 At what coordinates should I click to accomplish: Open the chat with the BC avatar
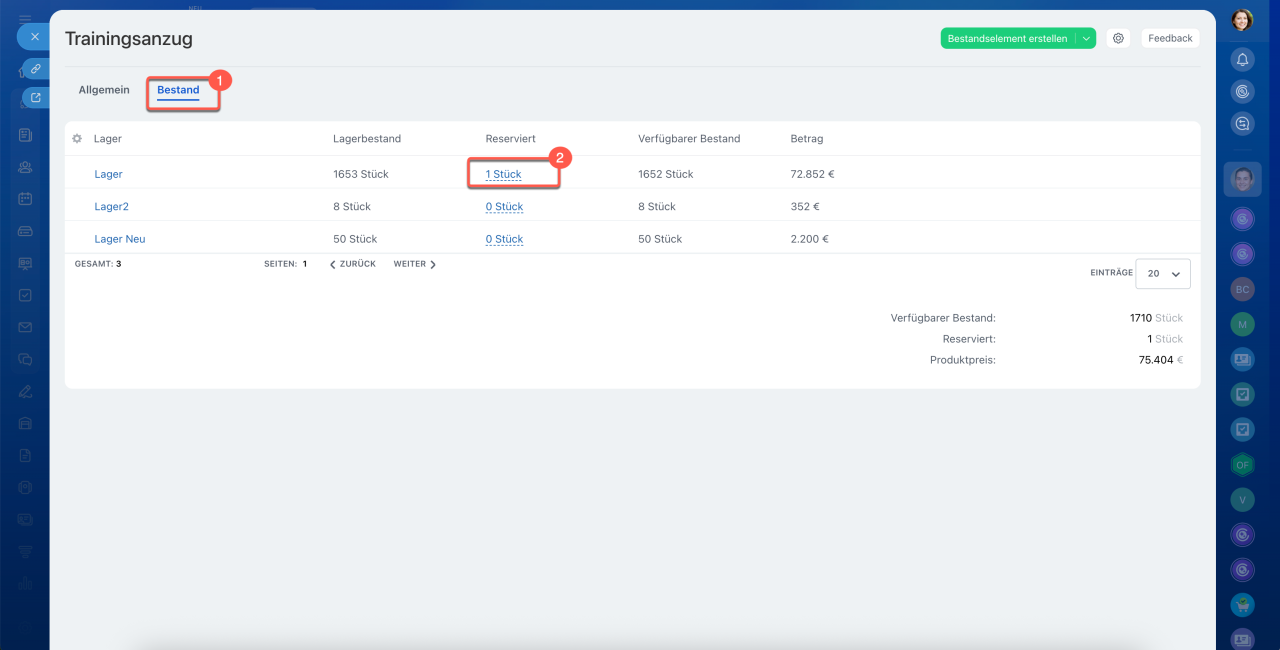[x=1242, y=289]
